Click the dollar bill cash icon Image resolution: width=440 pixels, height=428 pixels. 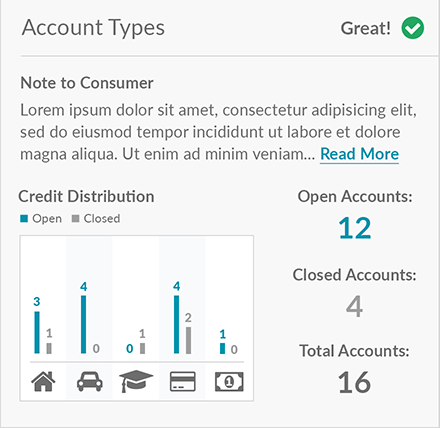click(x=229, y=382)
